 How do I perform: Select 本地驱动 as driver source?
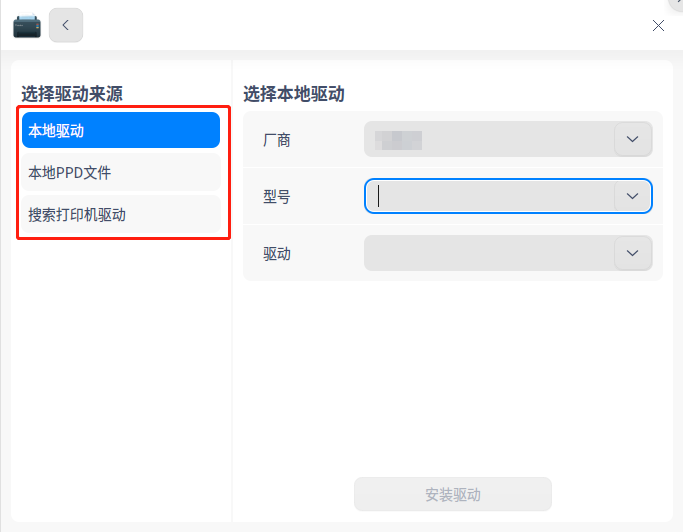coord(120,130)
